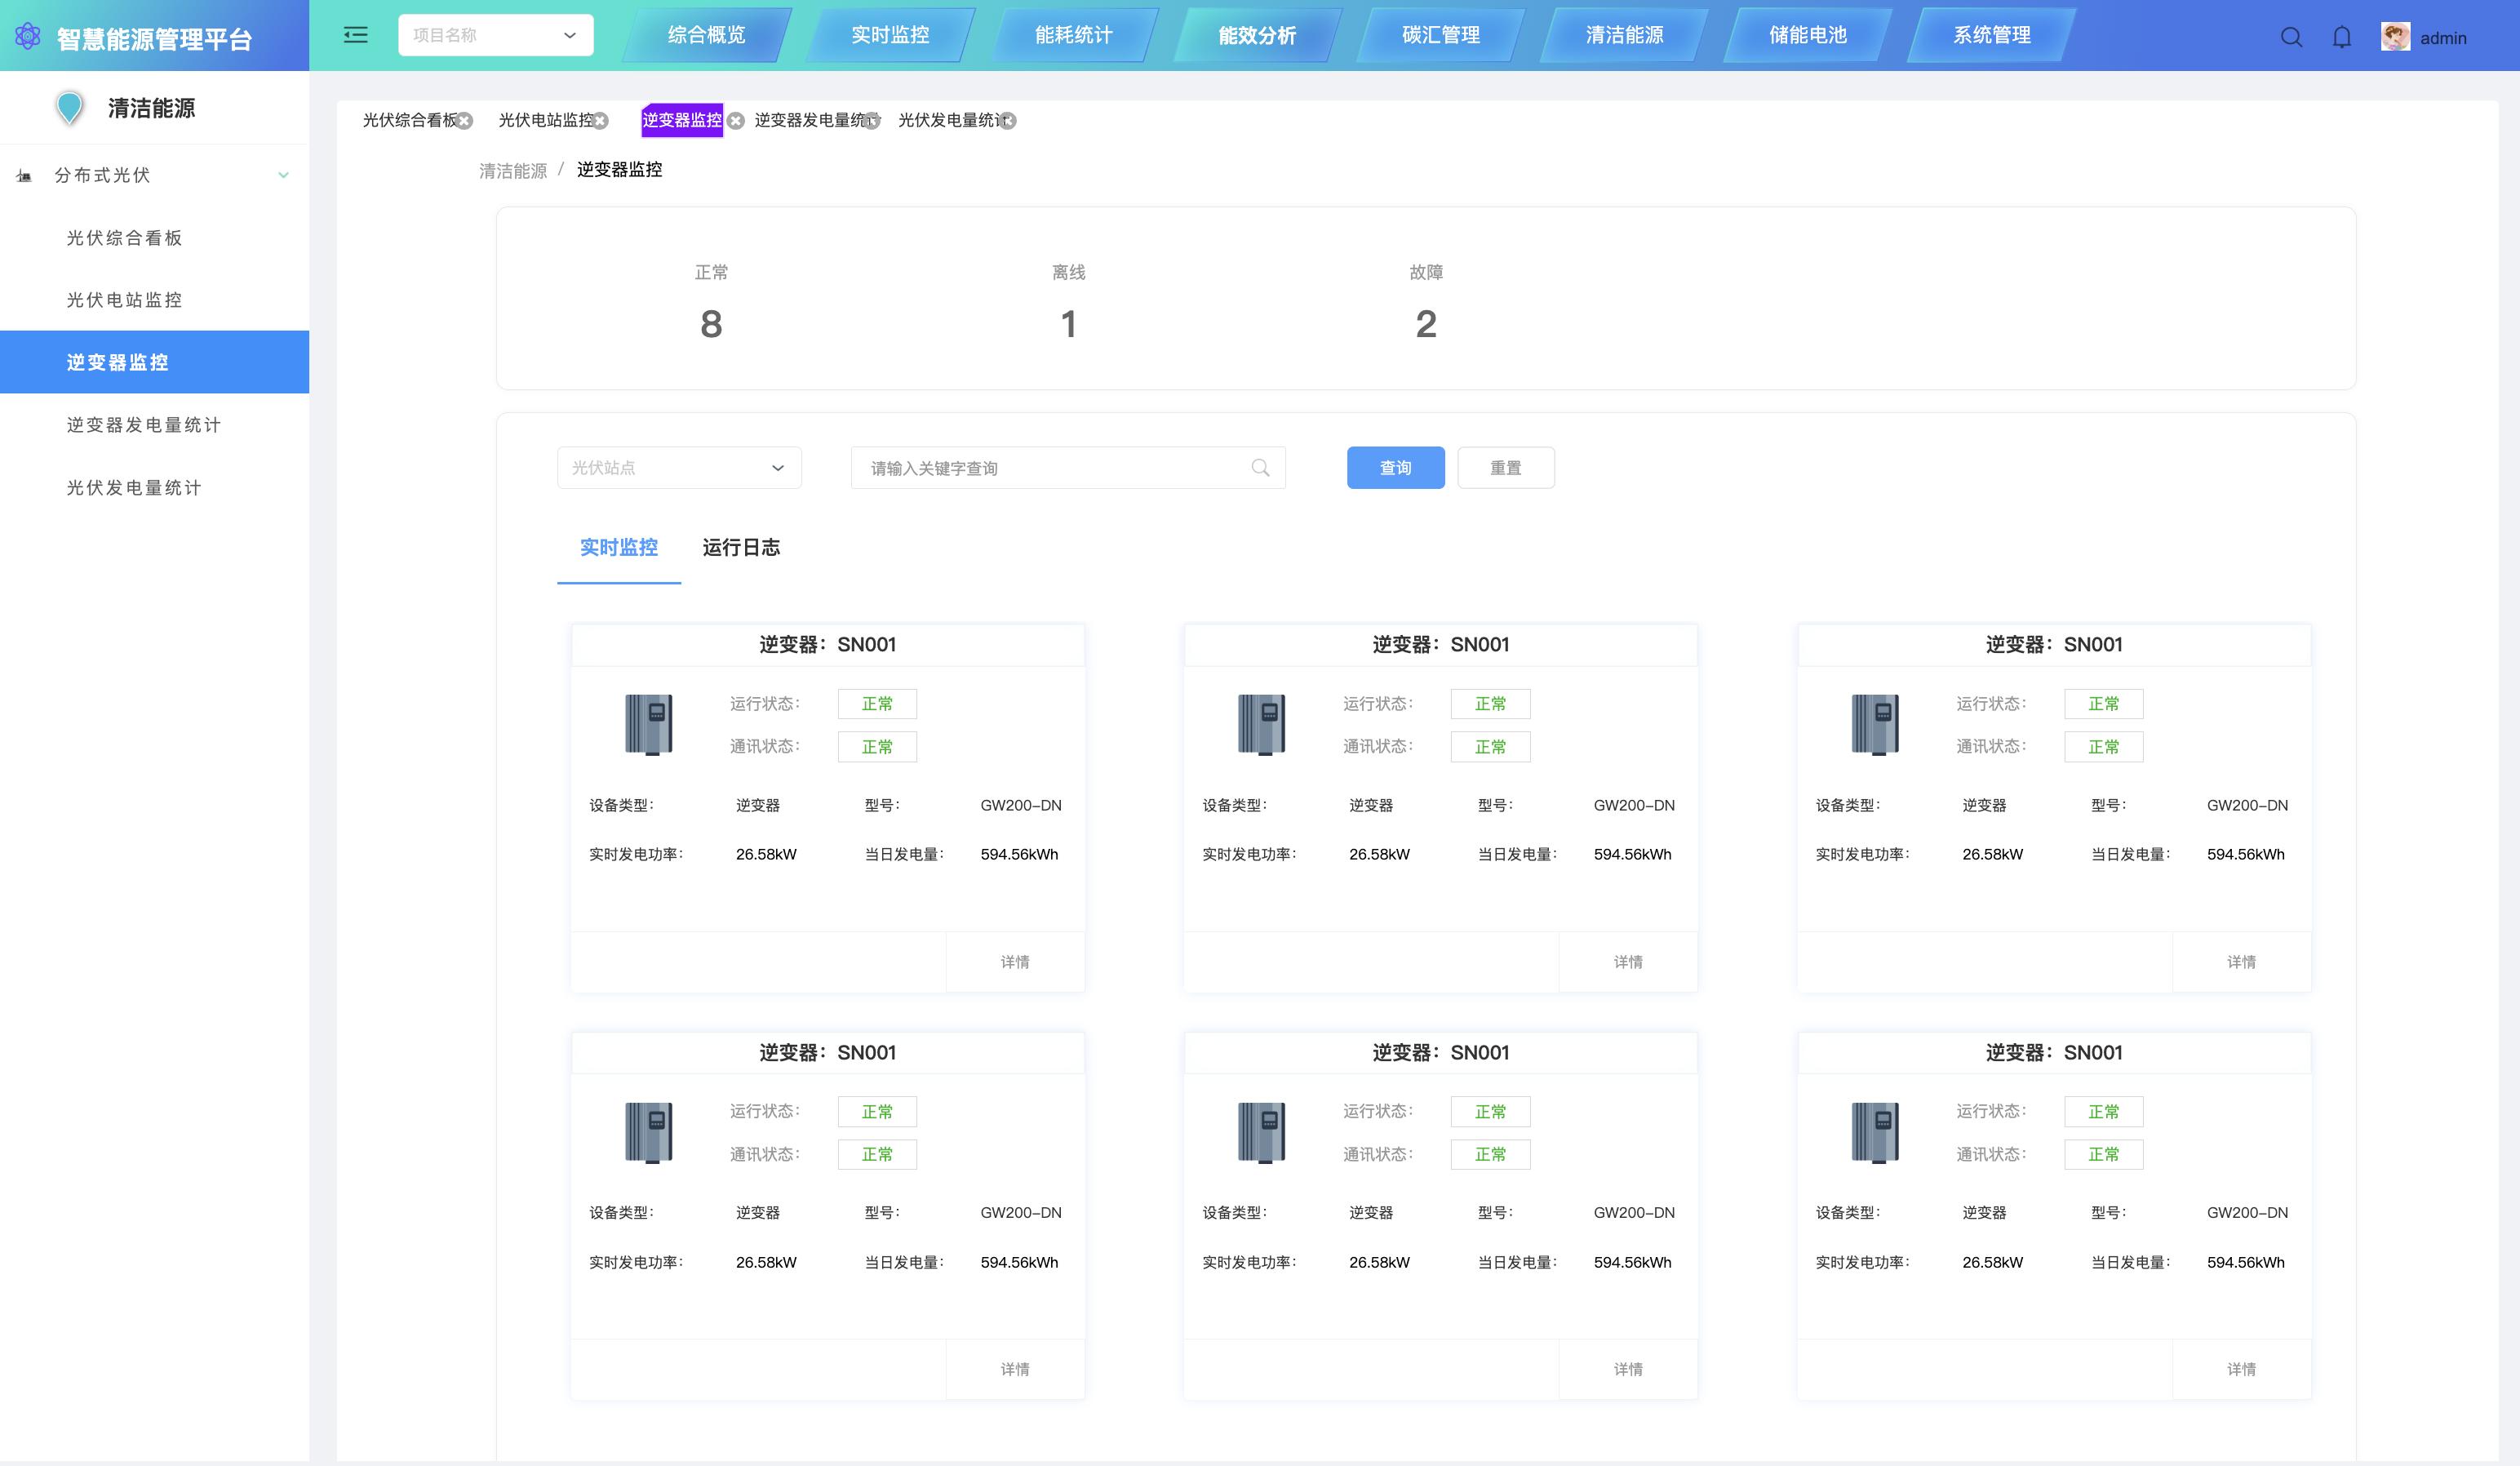Screen dimensions: 2520x1466
Task: Click the sidebar collapse hamburger icon
Action: point(355,36)
